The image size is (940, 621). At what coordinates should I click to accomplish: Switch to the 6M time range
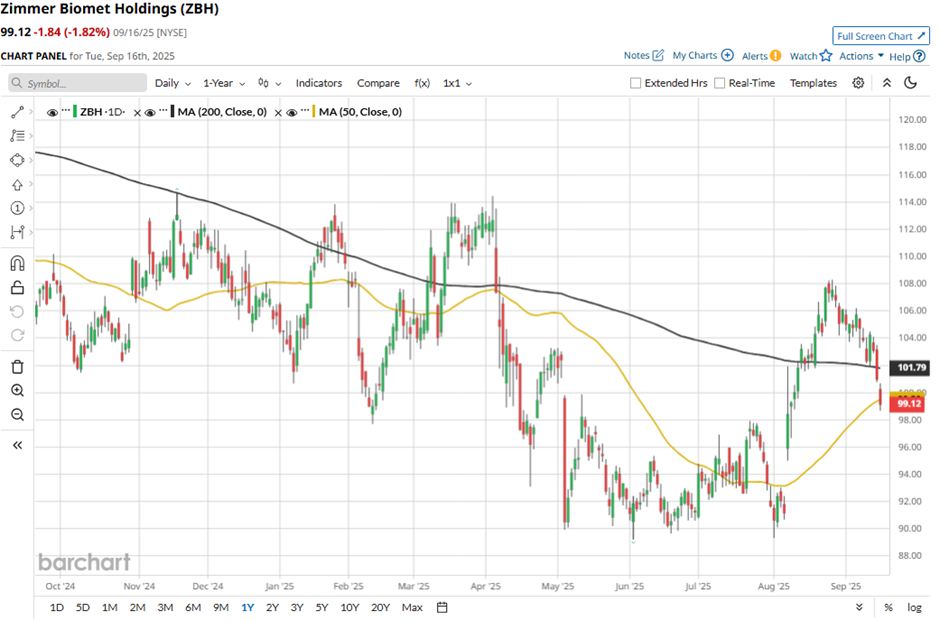point(193,607)
